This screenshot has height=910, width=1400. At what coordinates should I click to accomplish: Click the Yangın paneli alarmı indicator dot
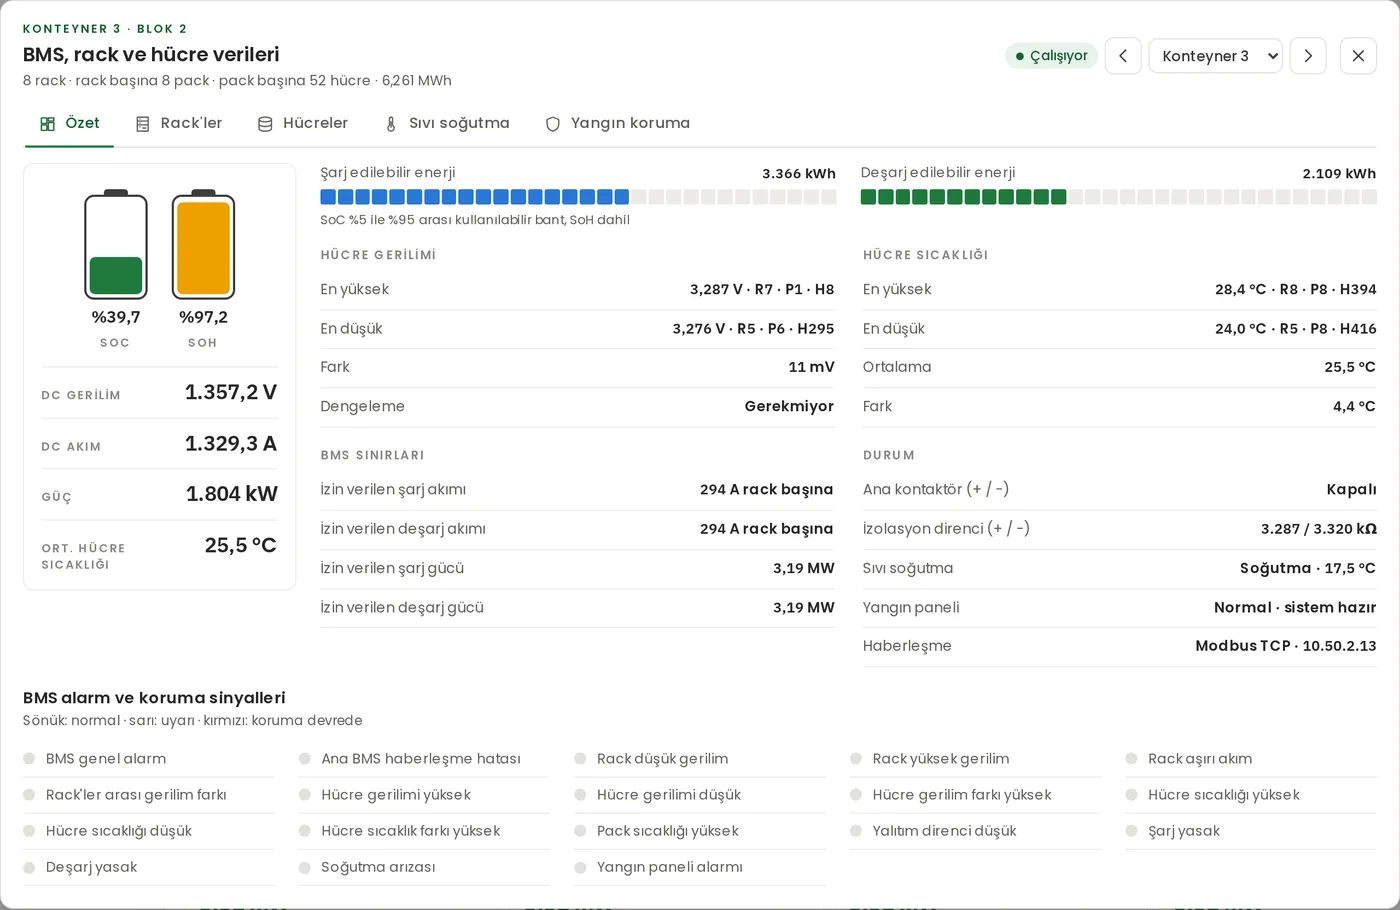[580, 867]
